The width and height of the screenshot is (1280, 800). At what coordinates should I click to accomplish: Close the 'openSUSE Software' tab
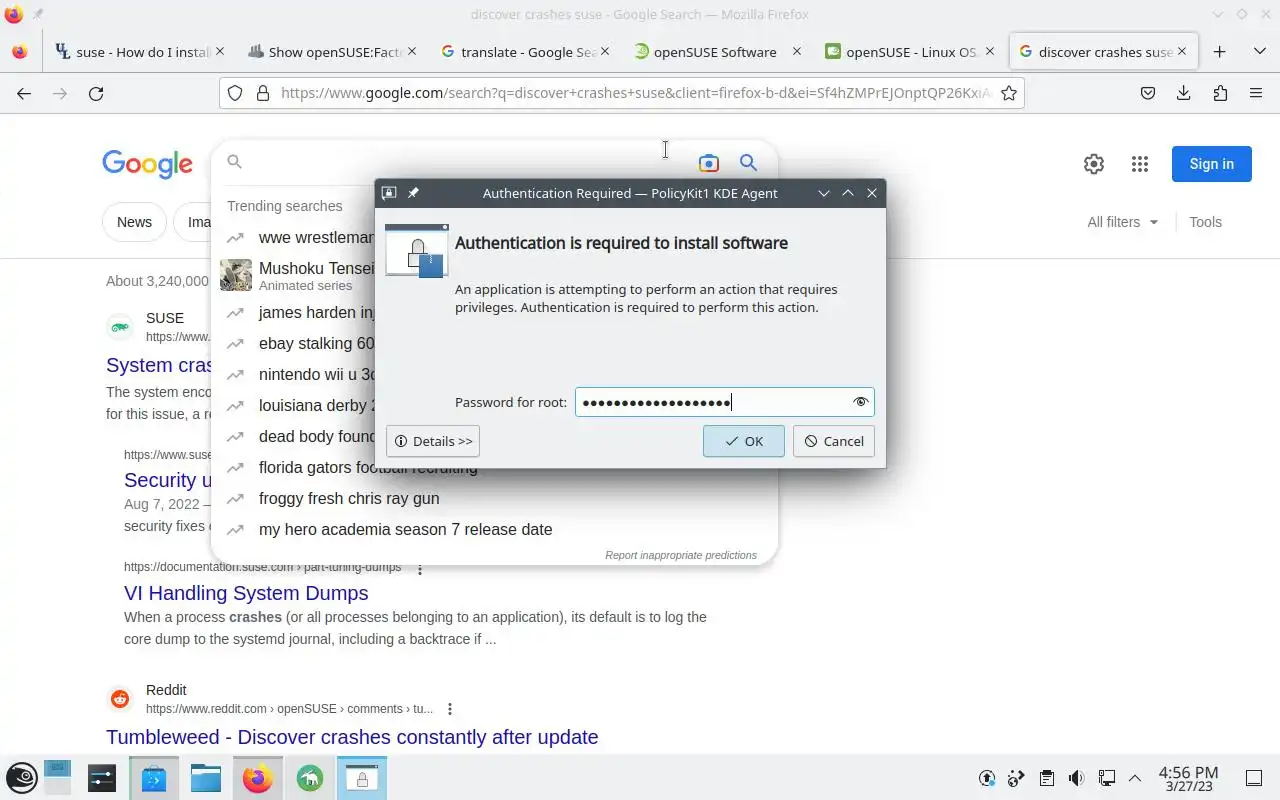797,51
